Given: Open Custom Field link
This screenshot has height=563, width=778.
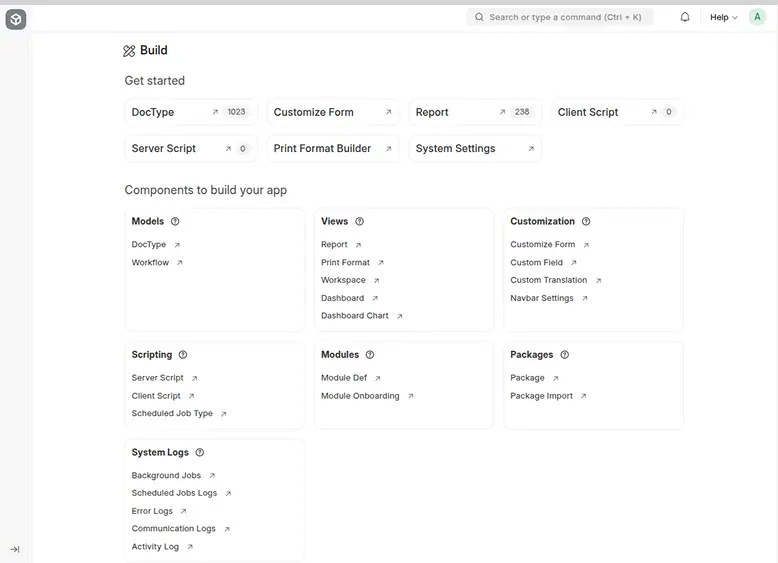Looking at the screenshot, I should click(x=536, y=262).
